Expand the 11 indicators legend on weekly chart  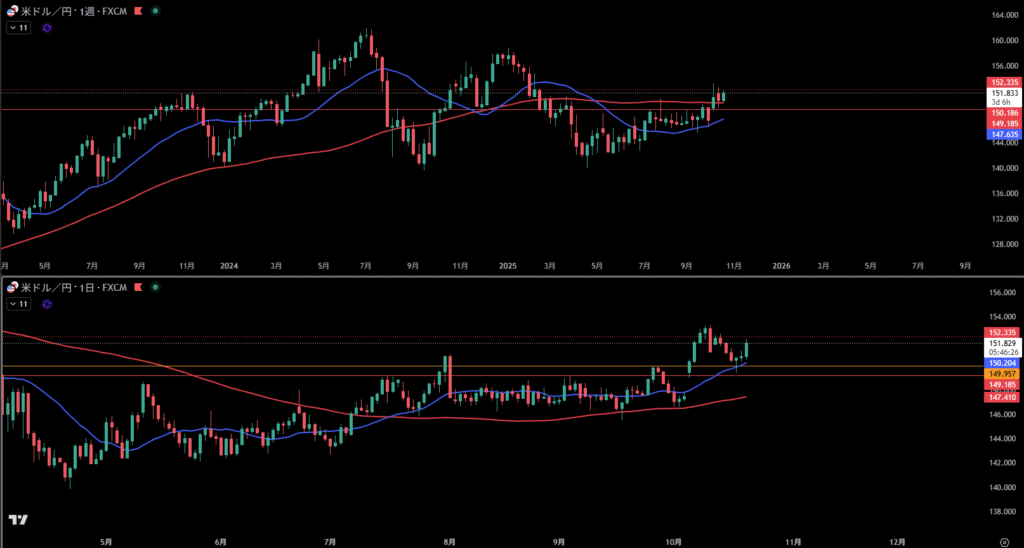click(x=19, y=28)
